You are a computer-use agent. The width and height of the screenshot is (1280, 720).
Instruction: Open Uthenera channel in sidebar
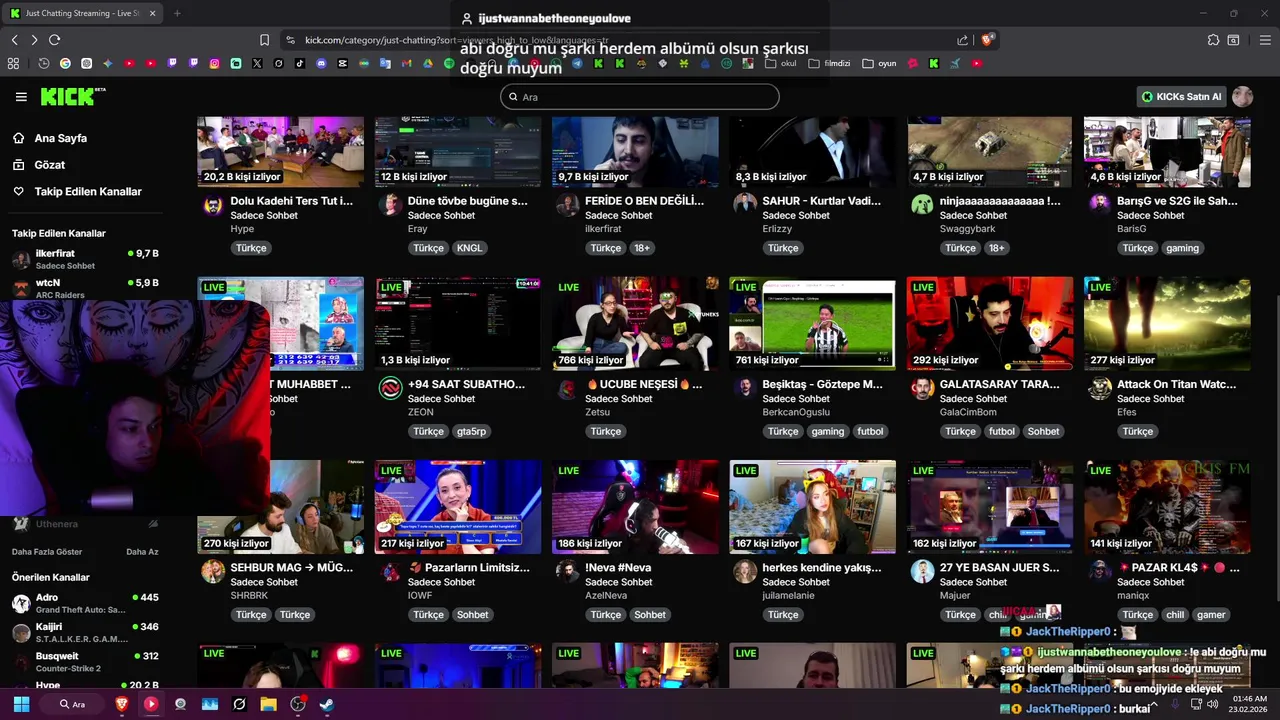point(86,524)
